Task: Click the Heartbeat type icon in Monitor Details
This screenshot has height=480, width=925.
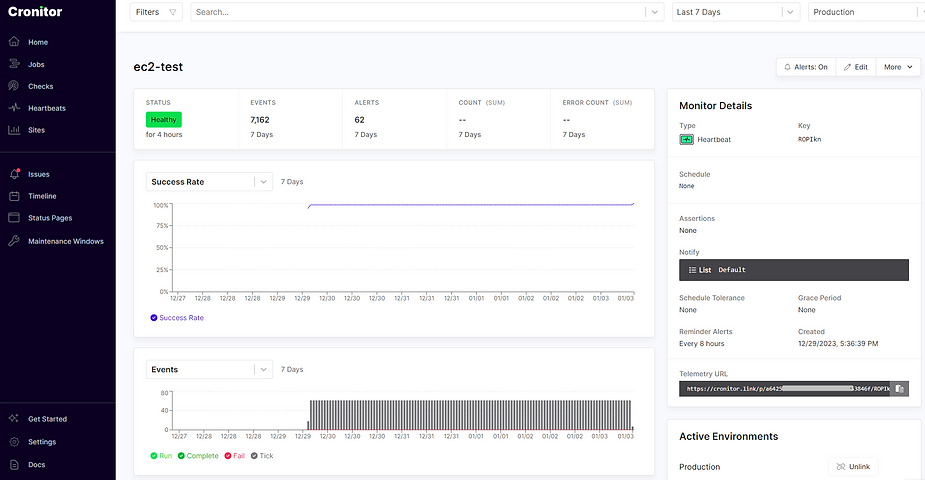Action: pos(686,140)
